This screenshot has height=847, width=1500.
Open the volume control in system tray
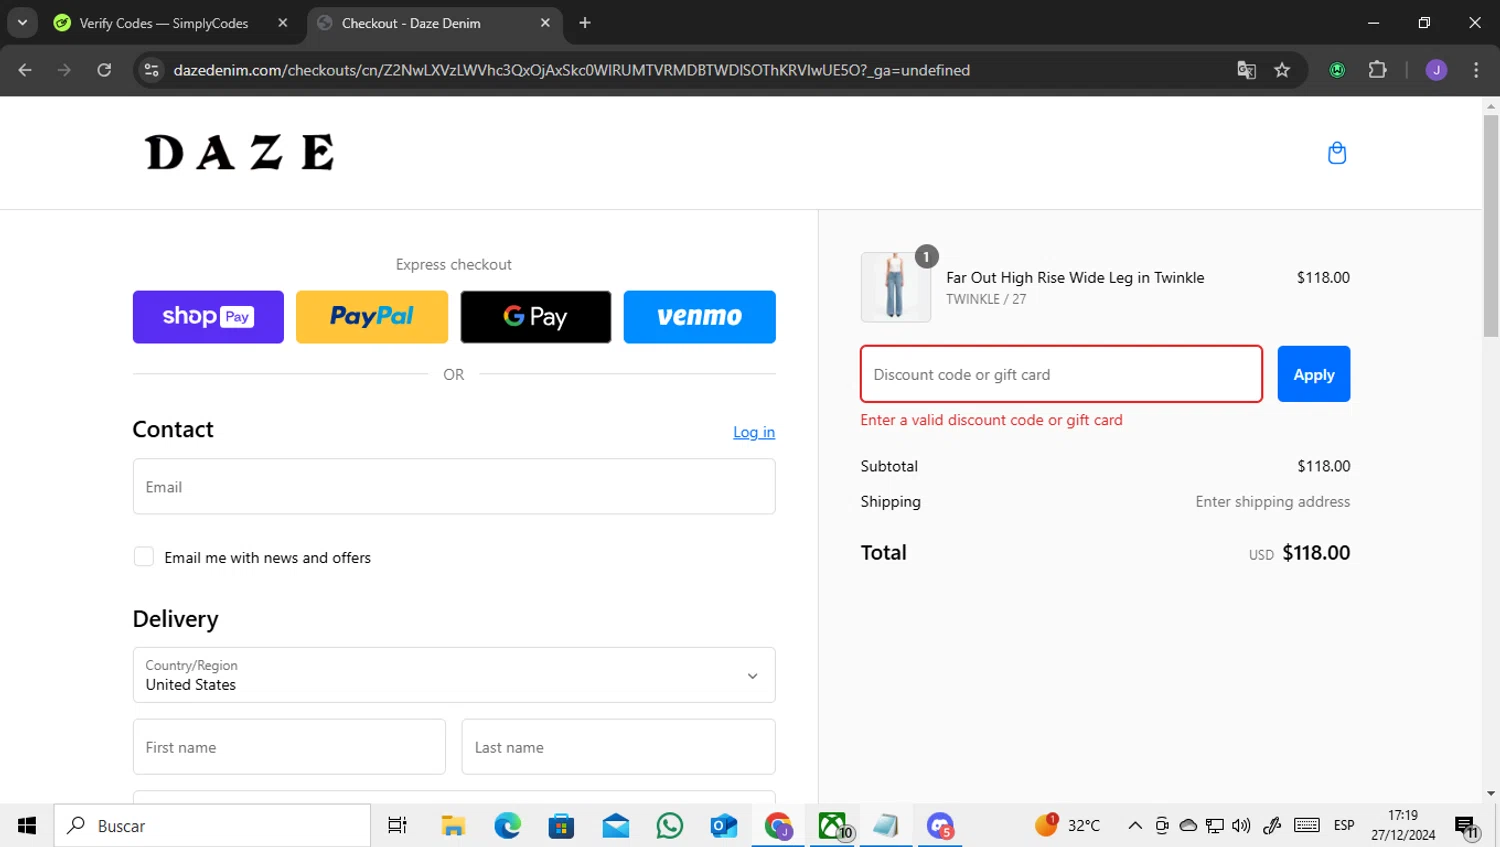(1241, 825)
